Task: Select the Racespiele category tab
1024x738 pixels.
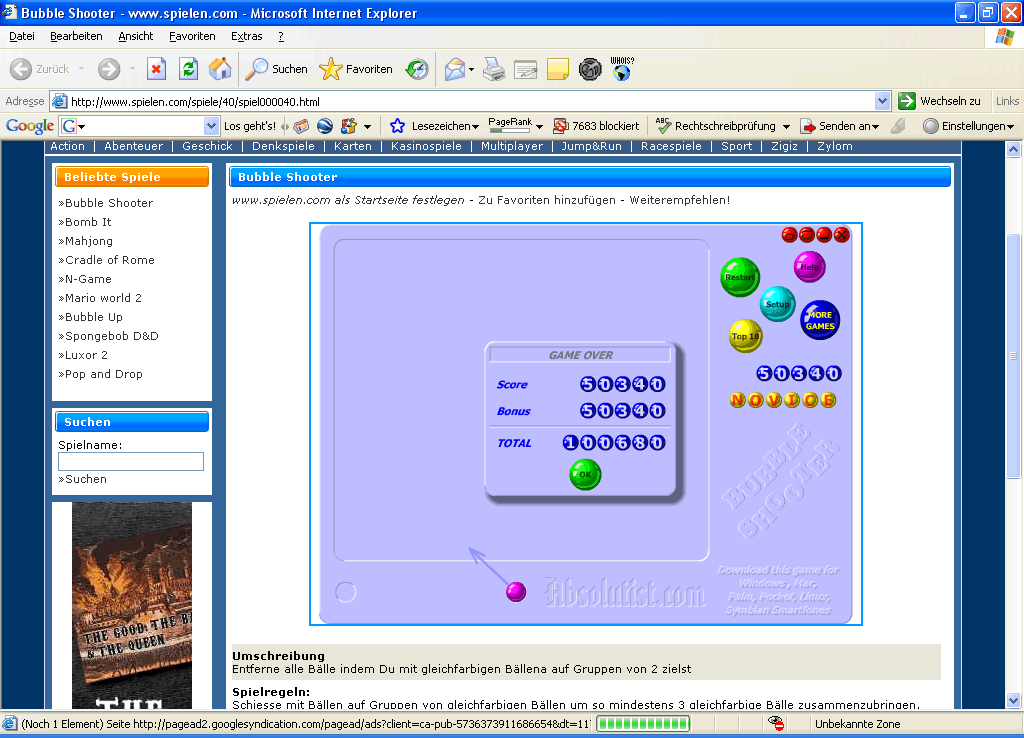Action: point(671,146)
